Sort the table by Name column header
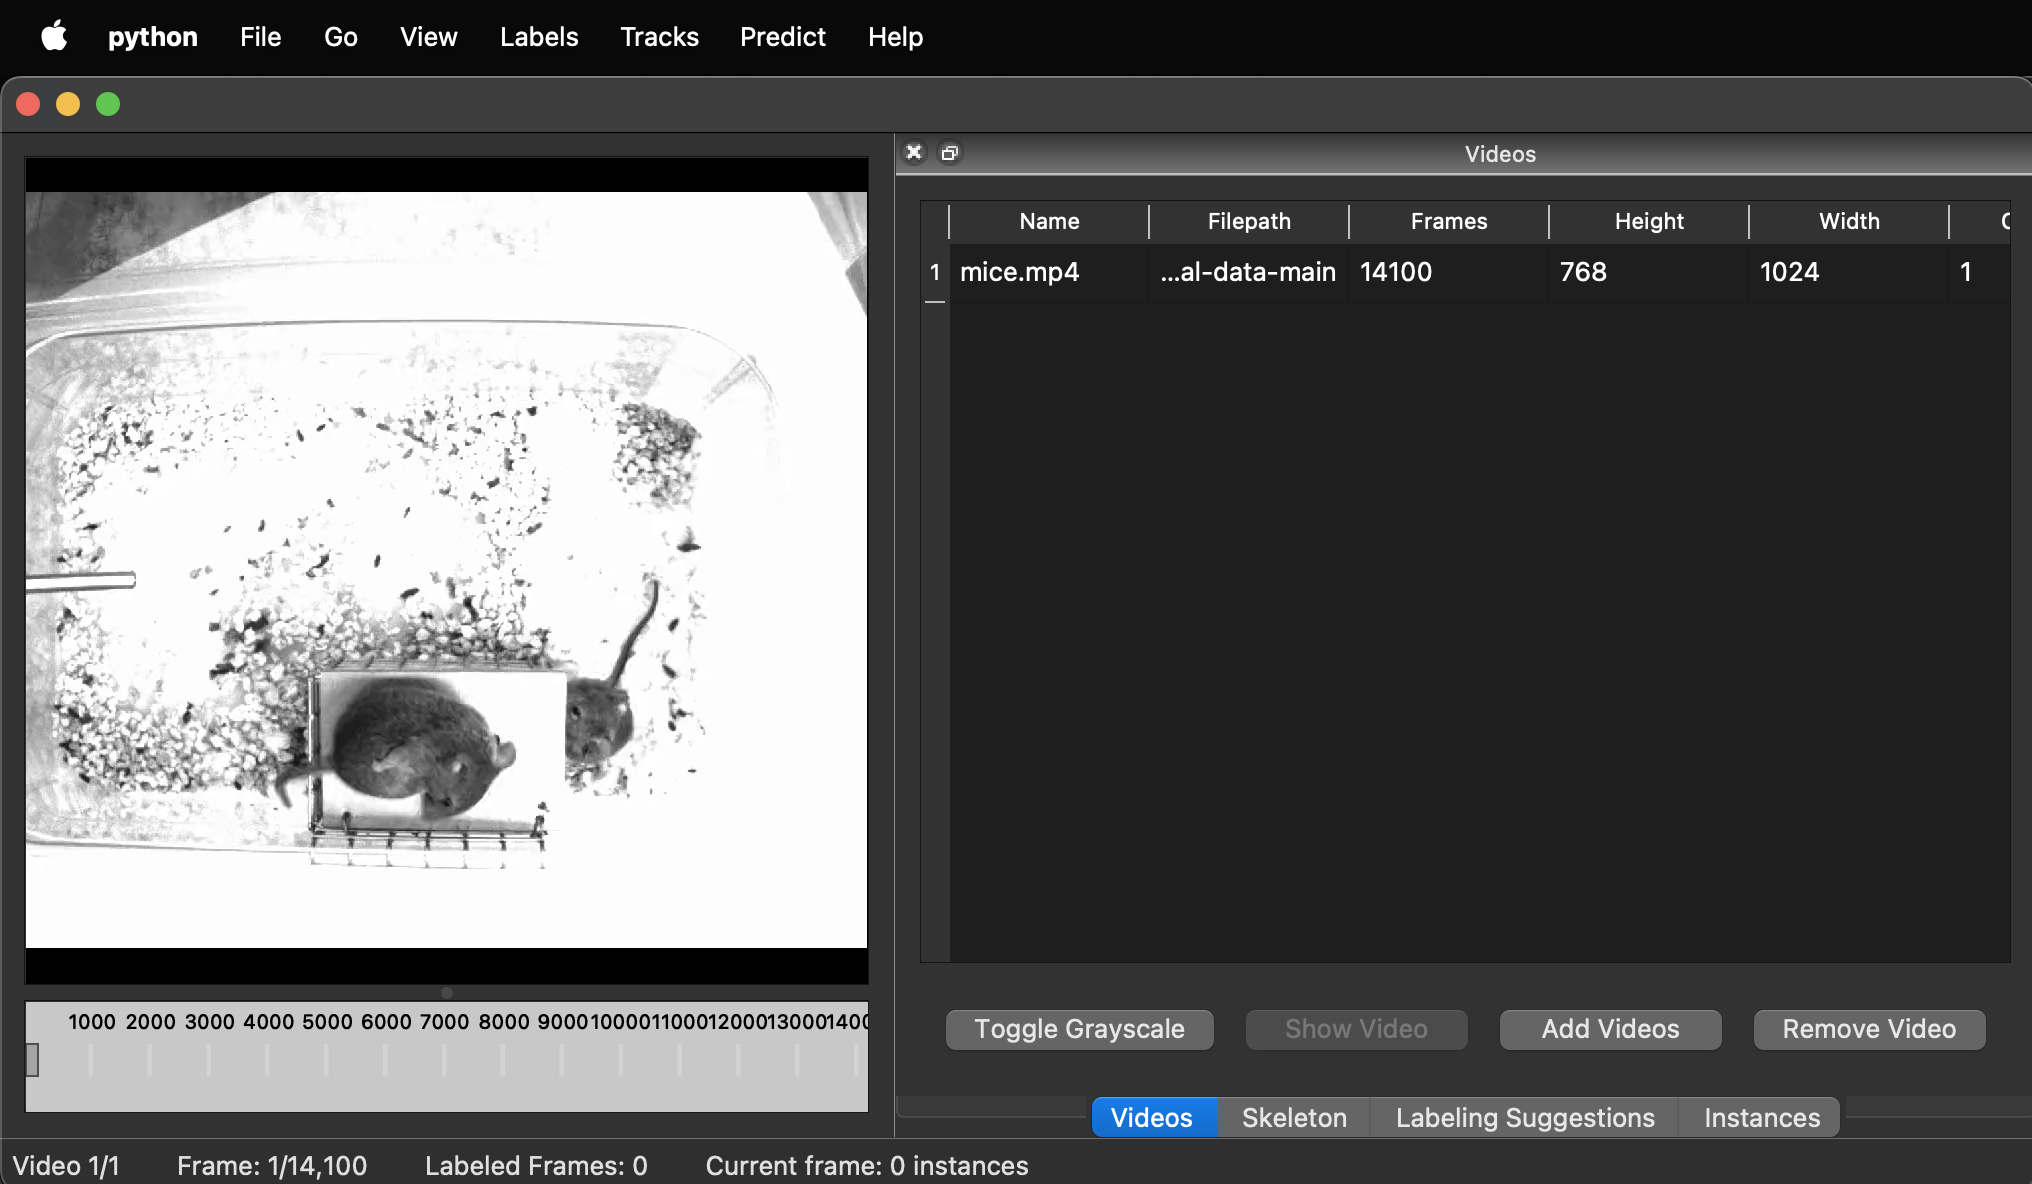 1048,221
